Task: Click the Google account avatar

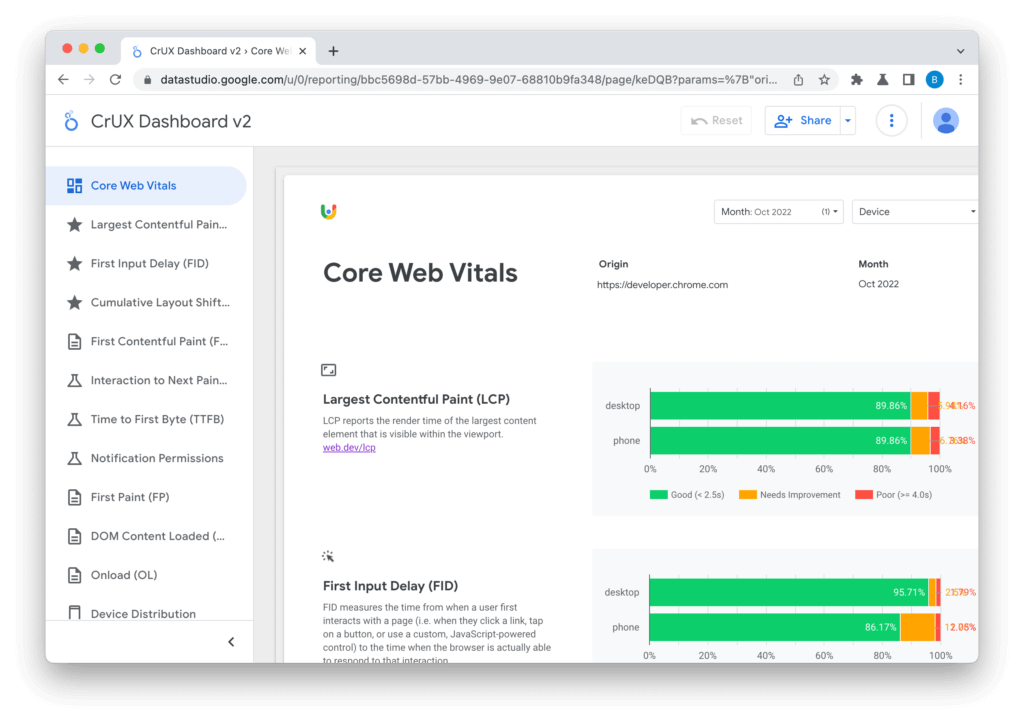Action: 945,120
